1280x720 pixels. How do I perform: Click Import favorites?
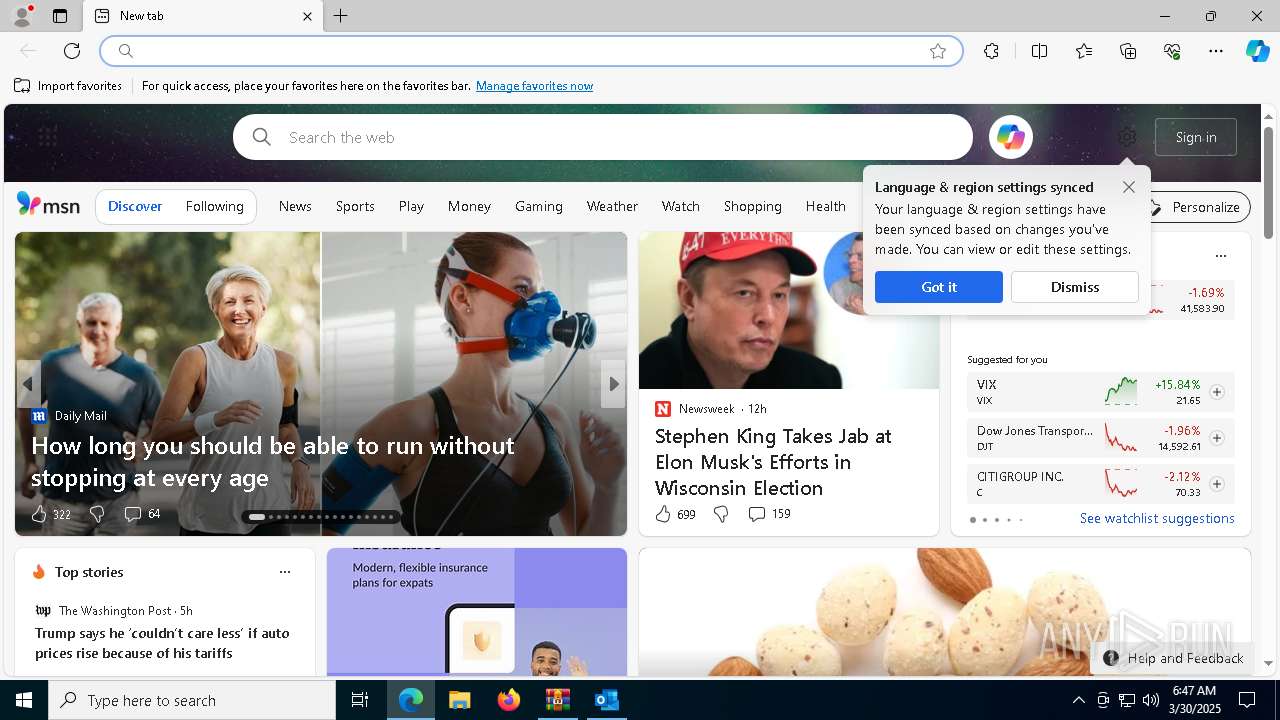coord(68,86)
